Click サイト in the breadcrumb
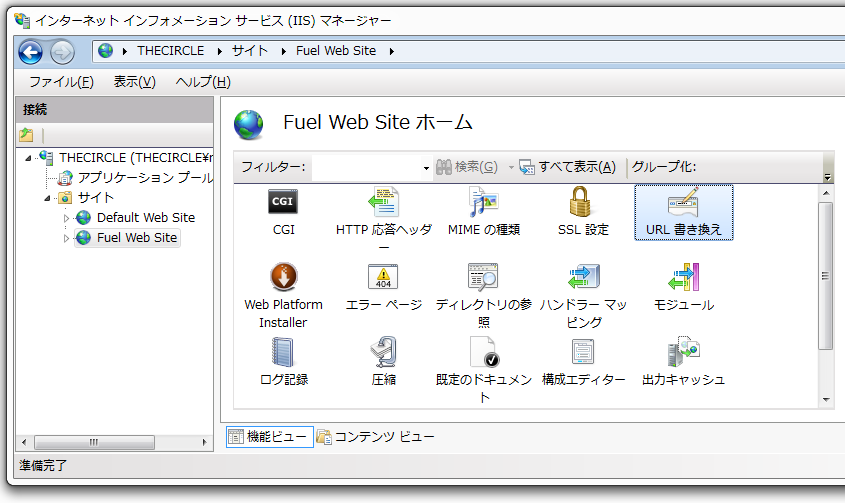This screenshot has width=845, height=503. 250,51
